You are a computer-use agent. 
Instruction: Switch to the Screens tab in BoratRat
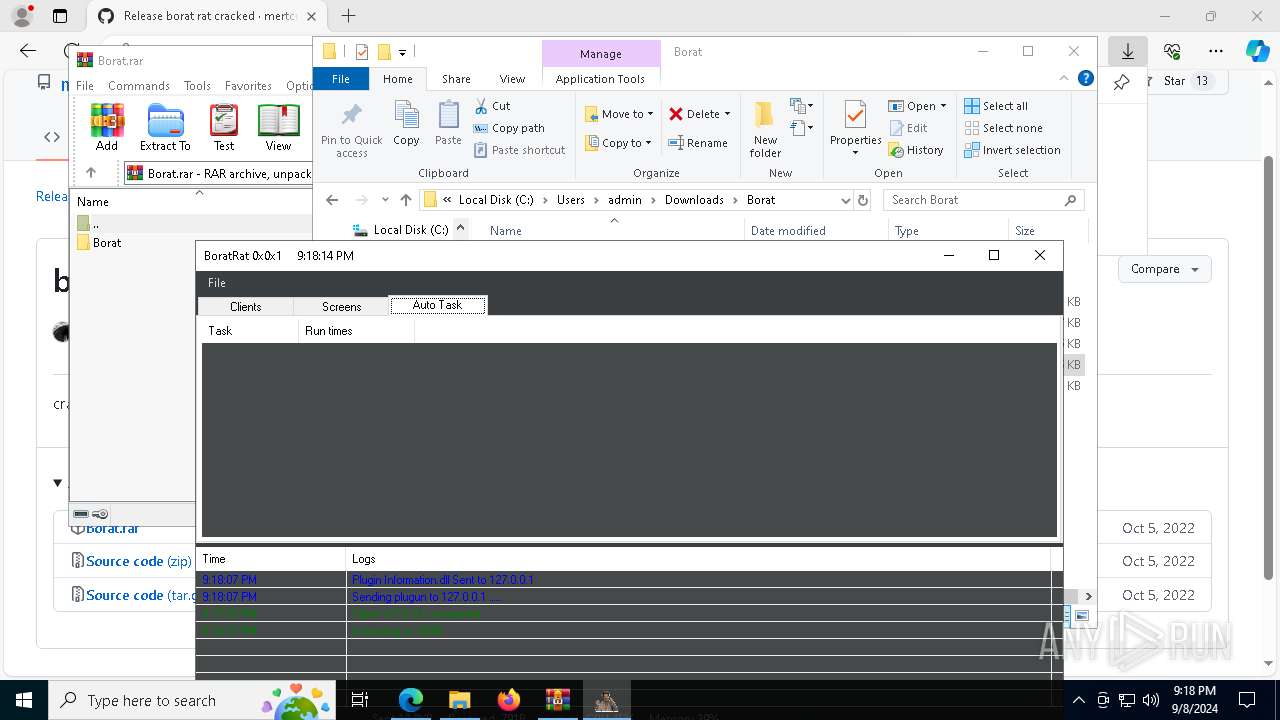(x=341, y=307)
